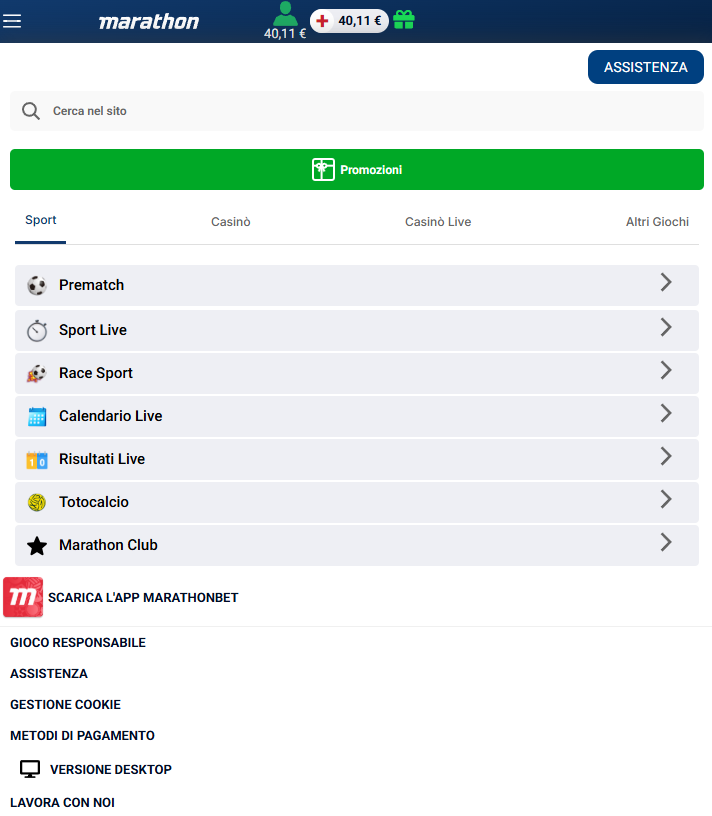Screen dimensions: 712x816
Task: Click the Risultati Live scoreboard icon
Action: coord(37,460)
